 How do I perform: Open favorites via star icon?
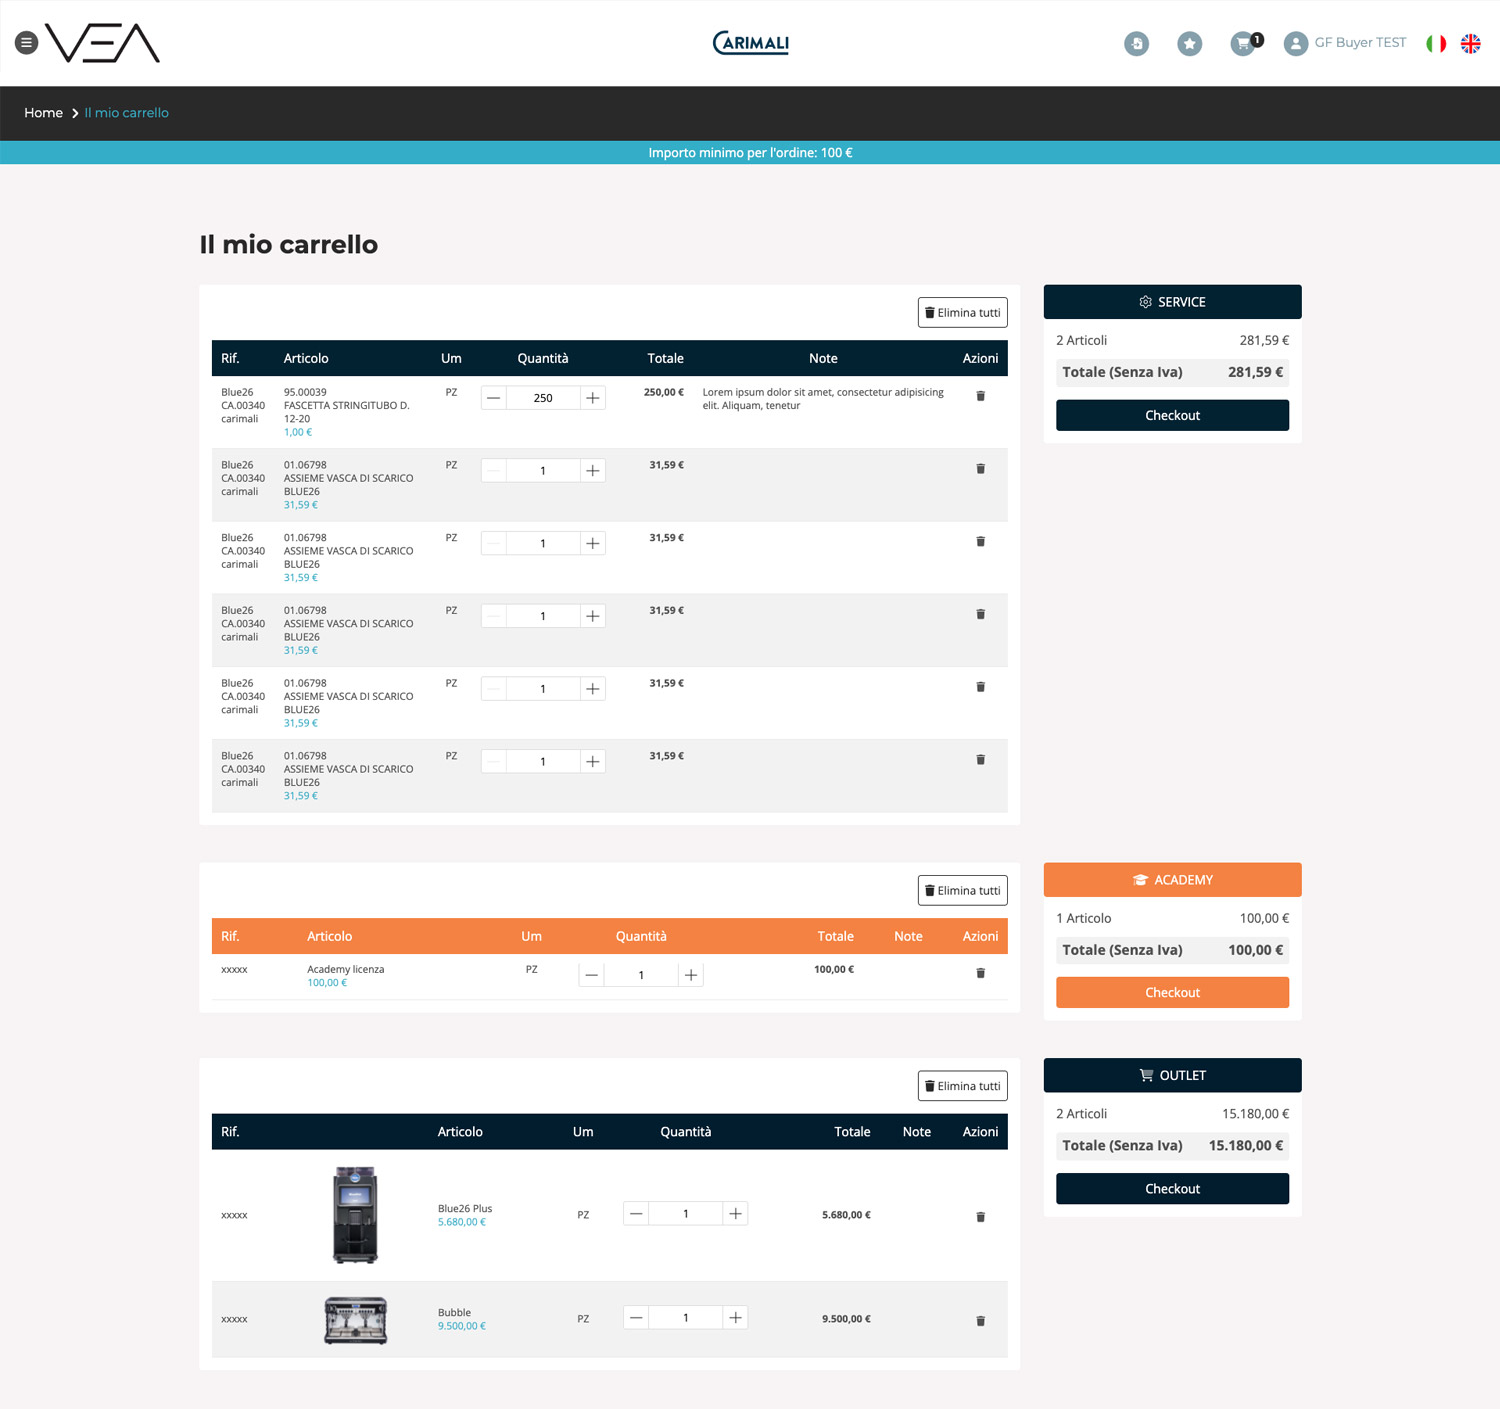coord(1189,44)
